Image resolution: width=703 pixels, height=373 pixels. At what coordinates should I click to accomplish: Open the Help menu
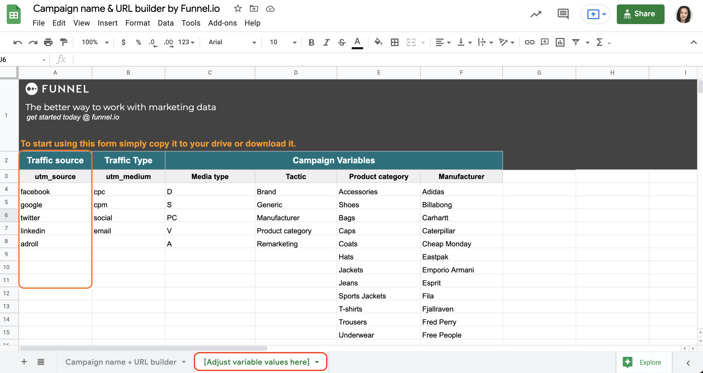[252, 23]
